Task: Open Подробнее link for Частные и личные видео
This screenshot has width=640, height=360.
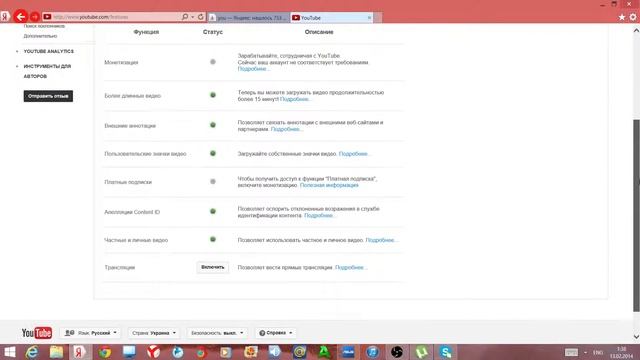Action: pyautogui.click(x=381, y=240)
